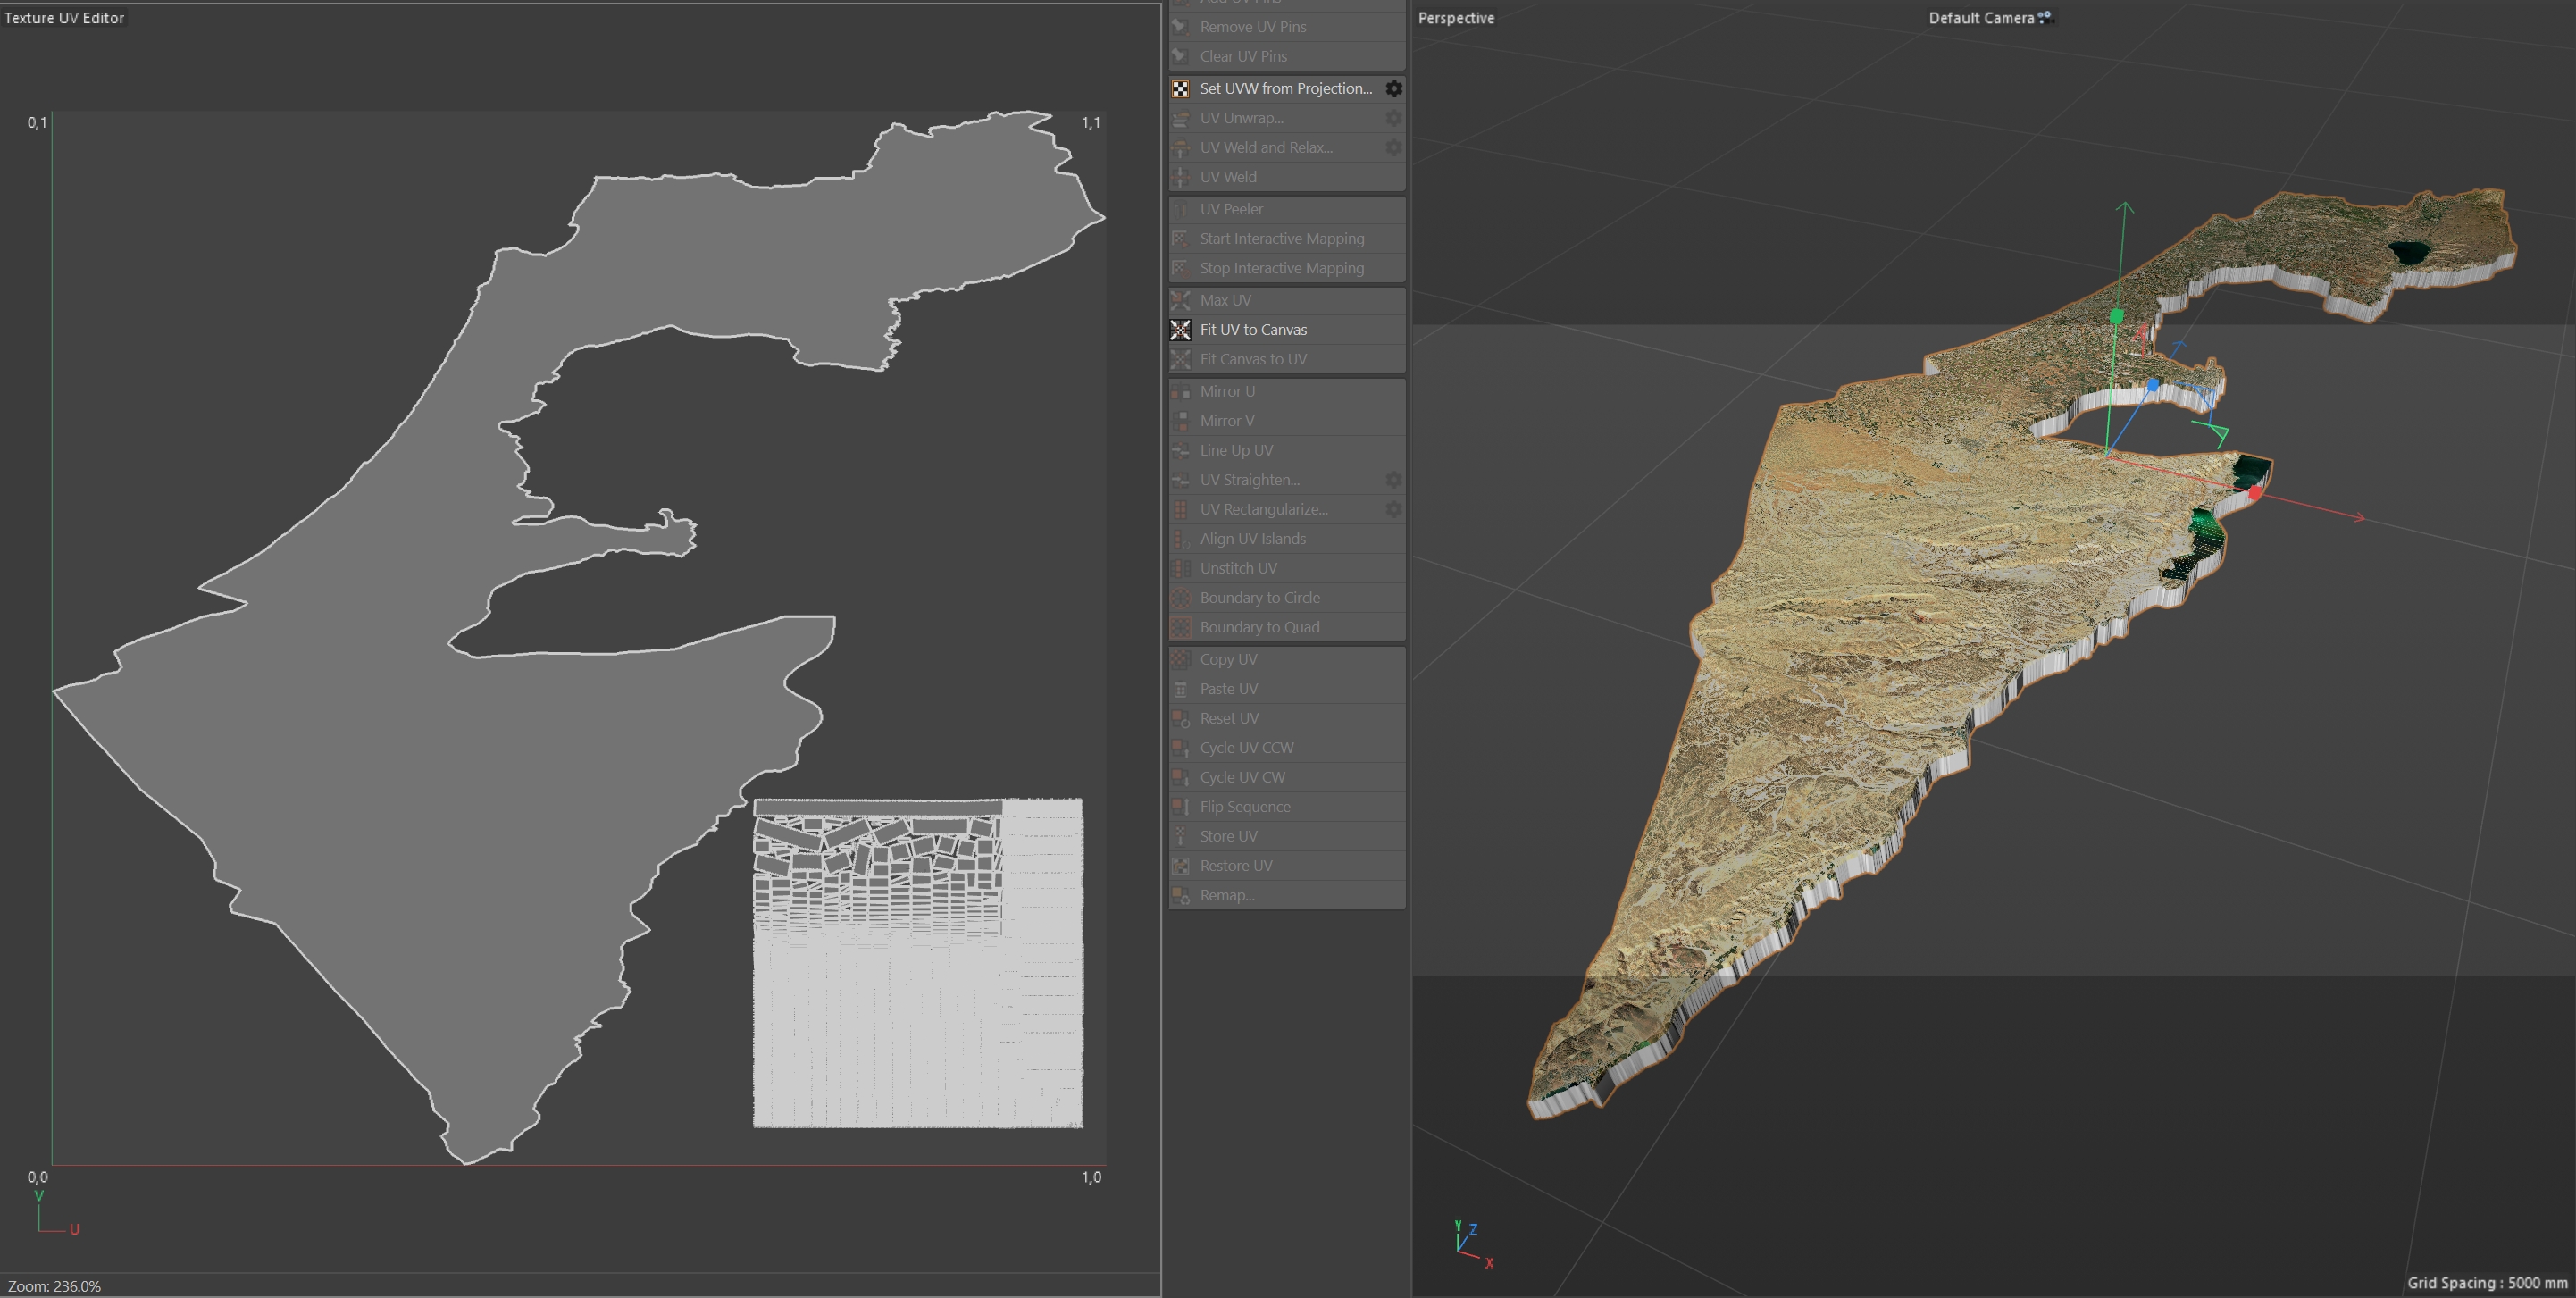This screenshot has width=2576, height=1298.
Task: Click the Max UV icon
Action: click(x=1181, y=300)
